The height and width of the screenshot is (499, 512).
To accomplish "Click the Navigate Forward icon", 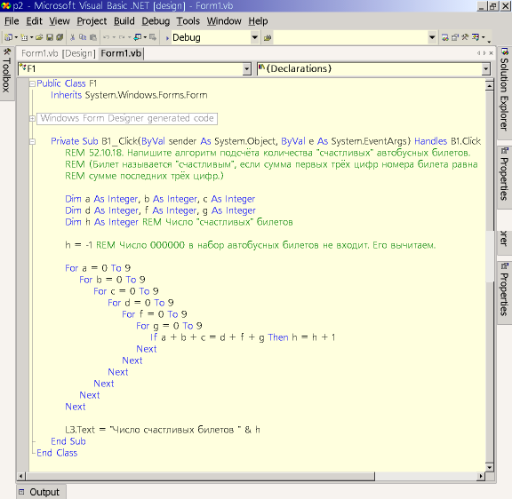I will click(153, 37).
